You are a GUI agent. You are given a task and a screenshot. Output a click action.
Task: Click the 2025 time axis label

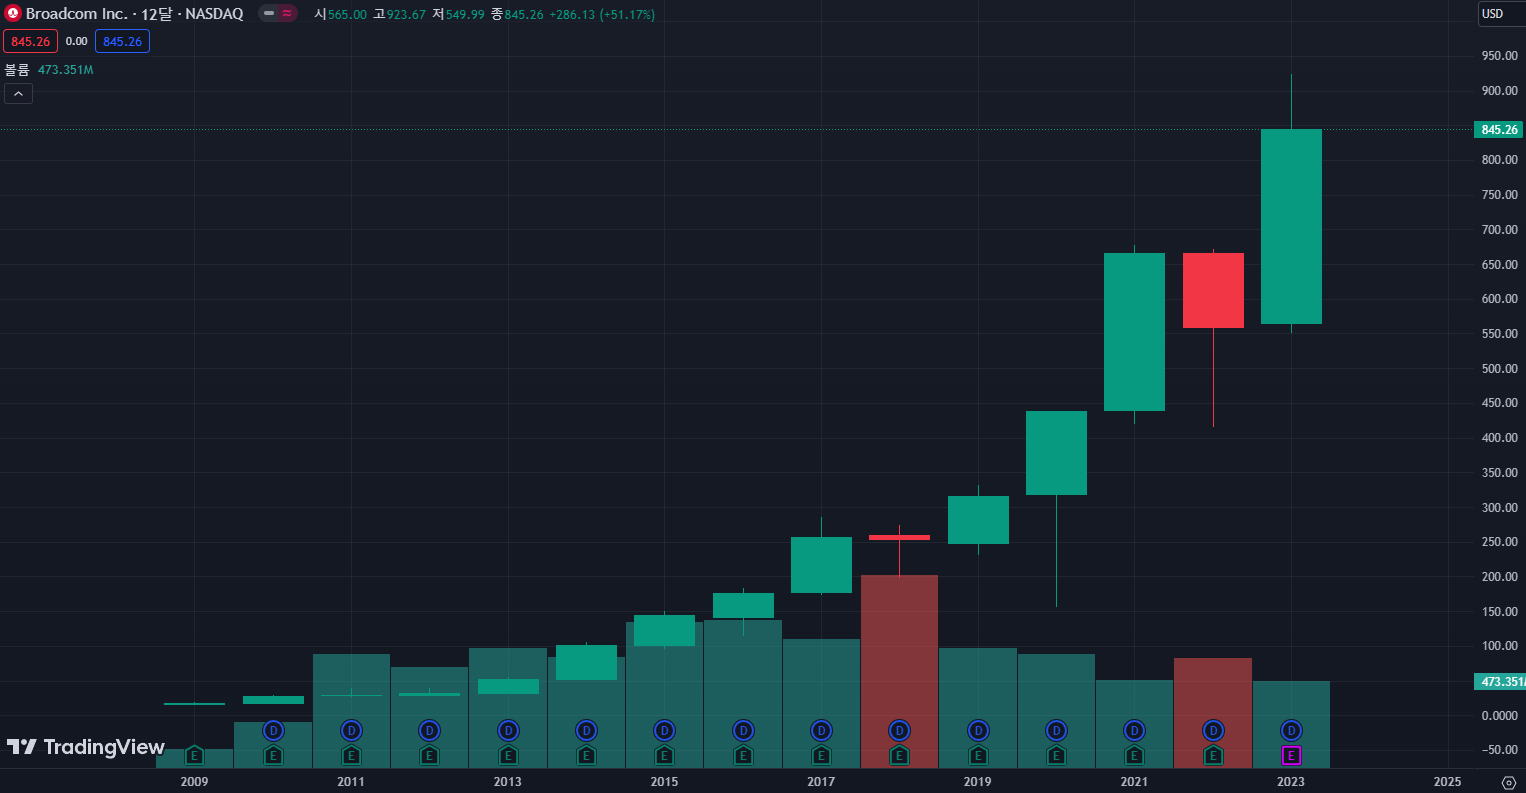coord(1447,782)
